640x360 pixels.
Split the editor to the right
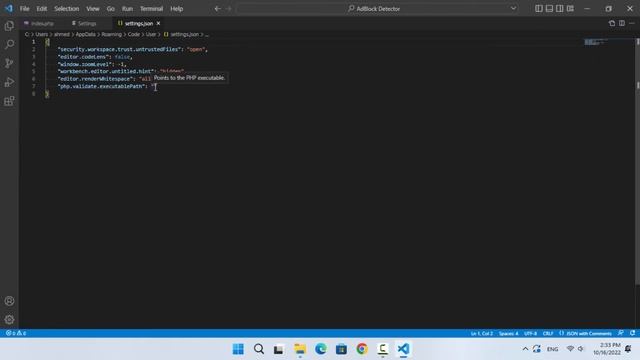pos(622,23)
